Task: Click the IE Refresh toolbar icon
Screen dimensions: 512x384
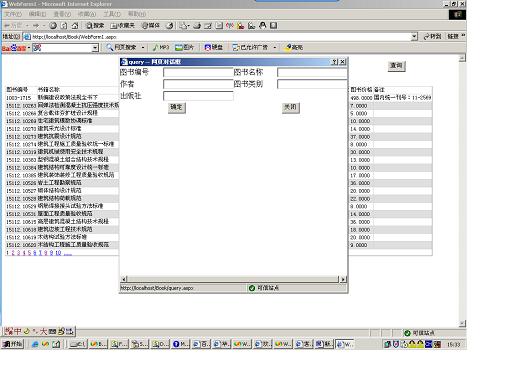Action: (64, 26)
